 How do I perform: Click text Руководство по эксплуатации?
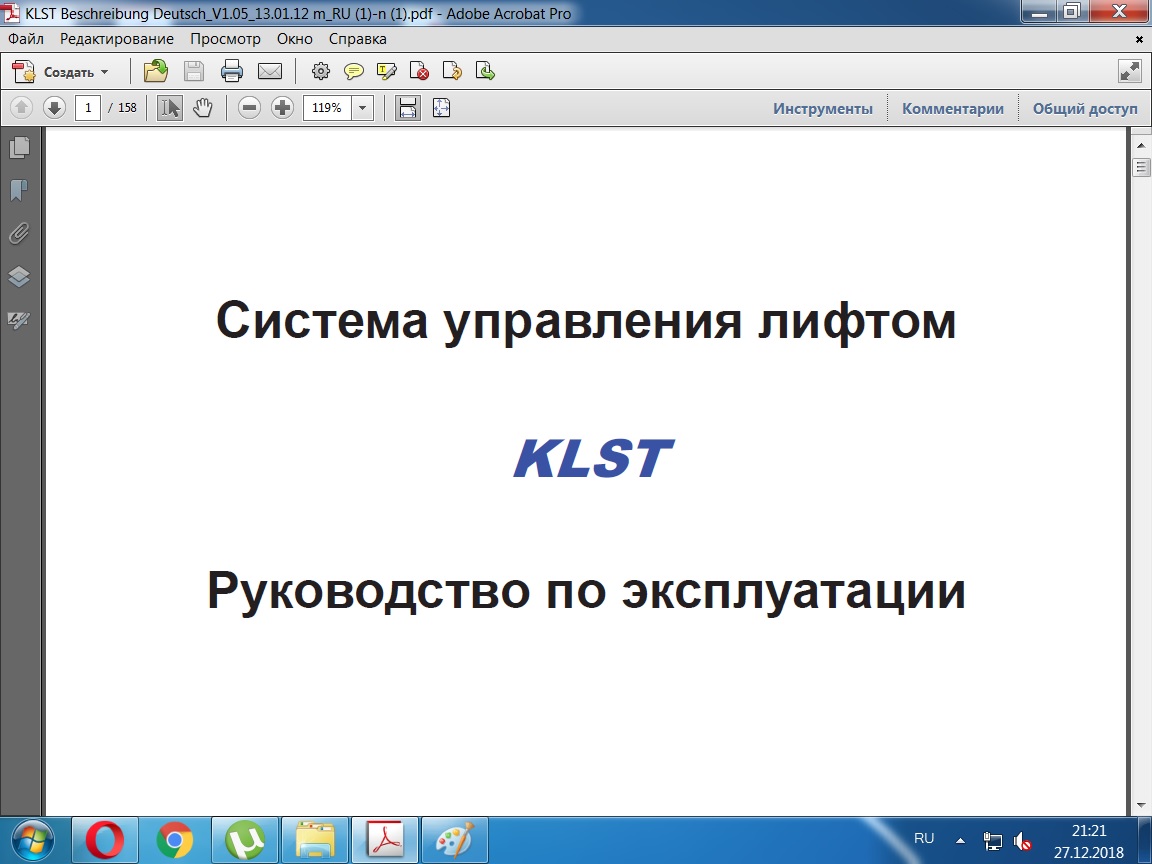586,591
